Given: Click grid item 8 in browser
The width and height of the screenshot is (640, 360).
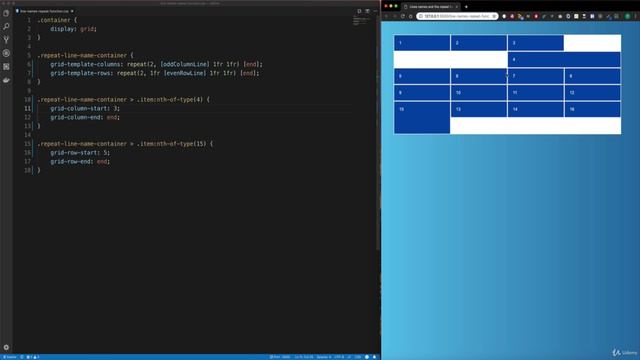Looking at the screenshot, I should point(592,76).
